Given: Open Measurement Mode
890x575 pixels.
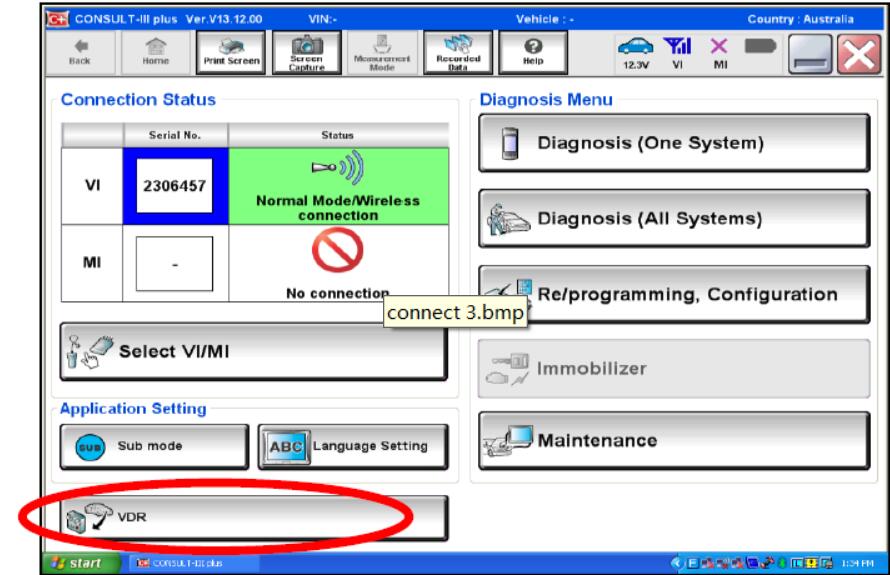Looking at the screenshot, I should click(x=382, y=53).
